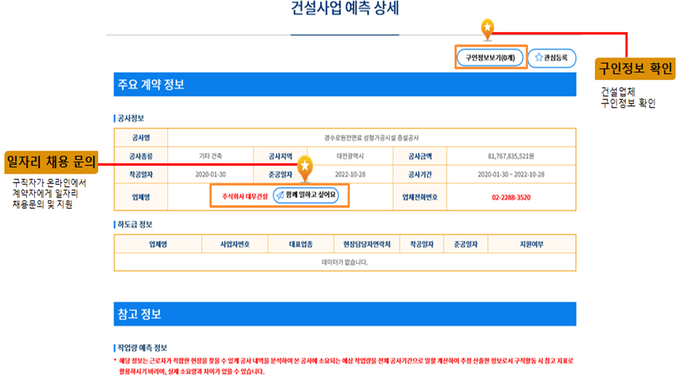680x386 pixels.
Task: Select the period 2020-01-30 ~ 2022-10-28
Action: tap(511, 174)
